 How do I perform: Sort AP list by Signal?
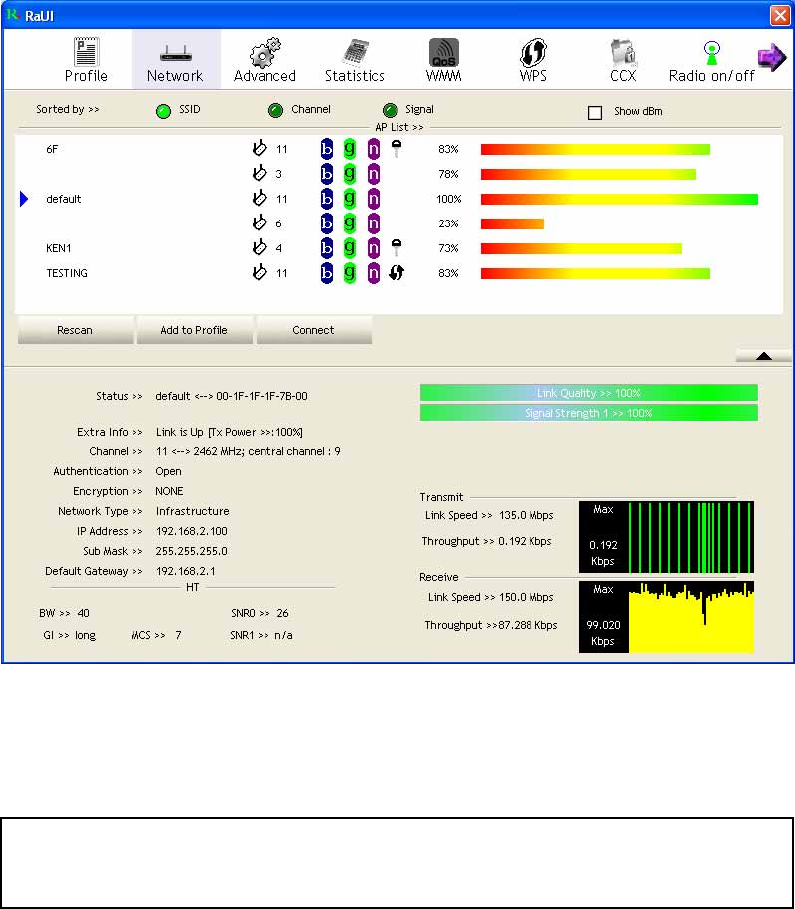391,110
